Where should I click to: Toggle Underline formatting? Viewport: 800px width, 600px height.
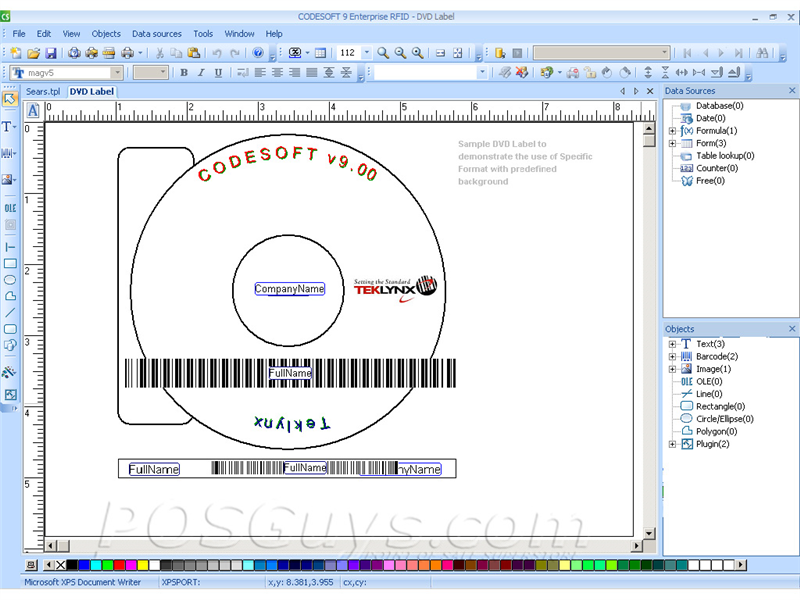click(218, 73)
